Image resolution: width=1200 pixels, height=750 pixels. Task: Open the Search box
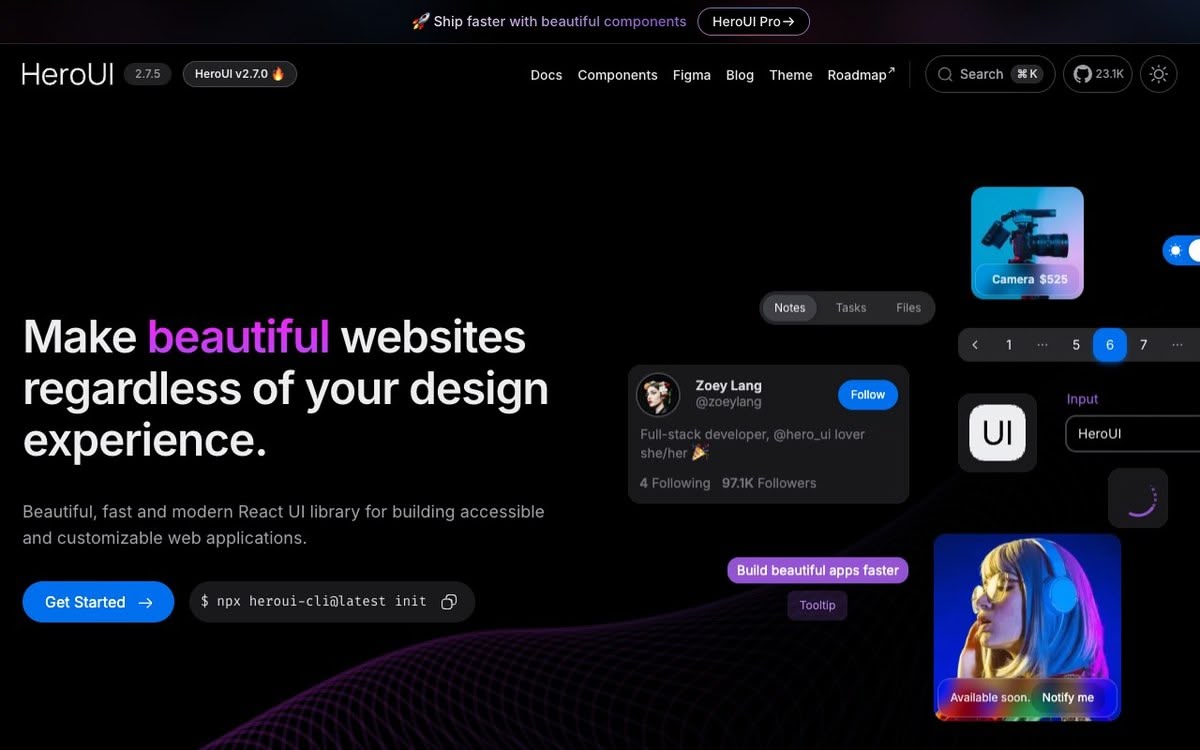pos(990,74)
